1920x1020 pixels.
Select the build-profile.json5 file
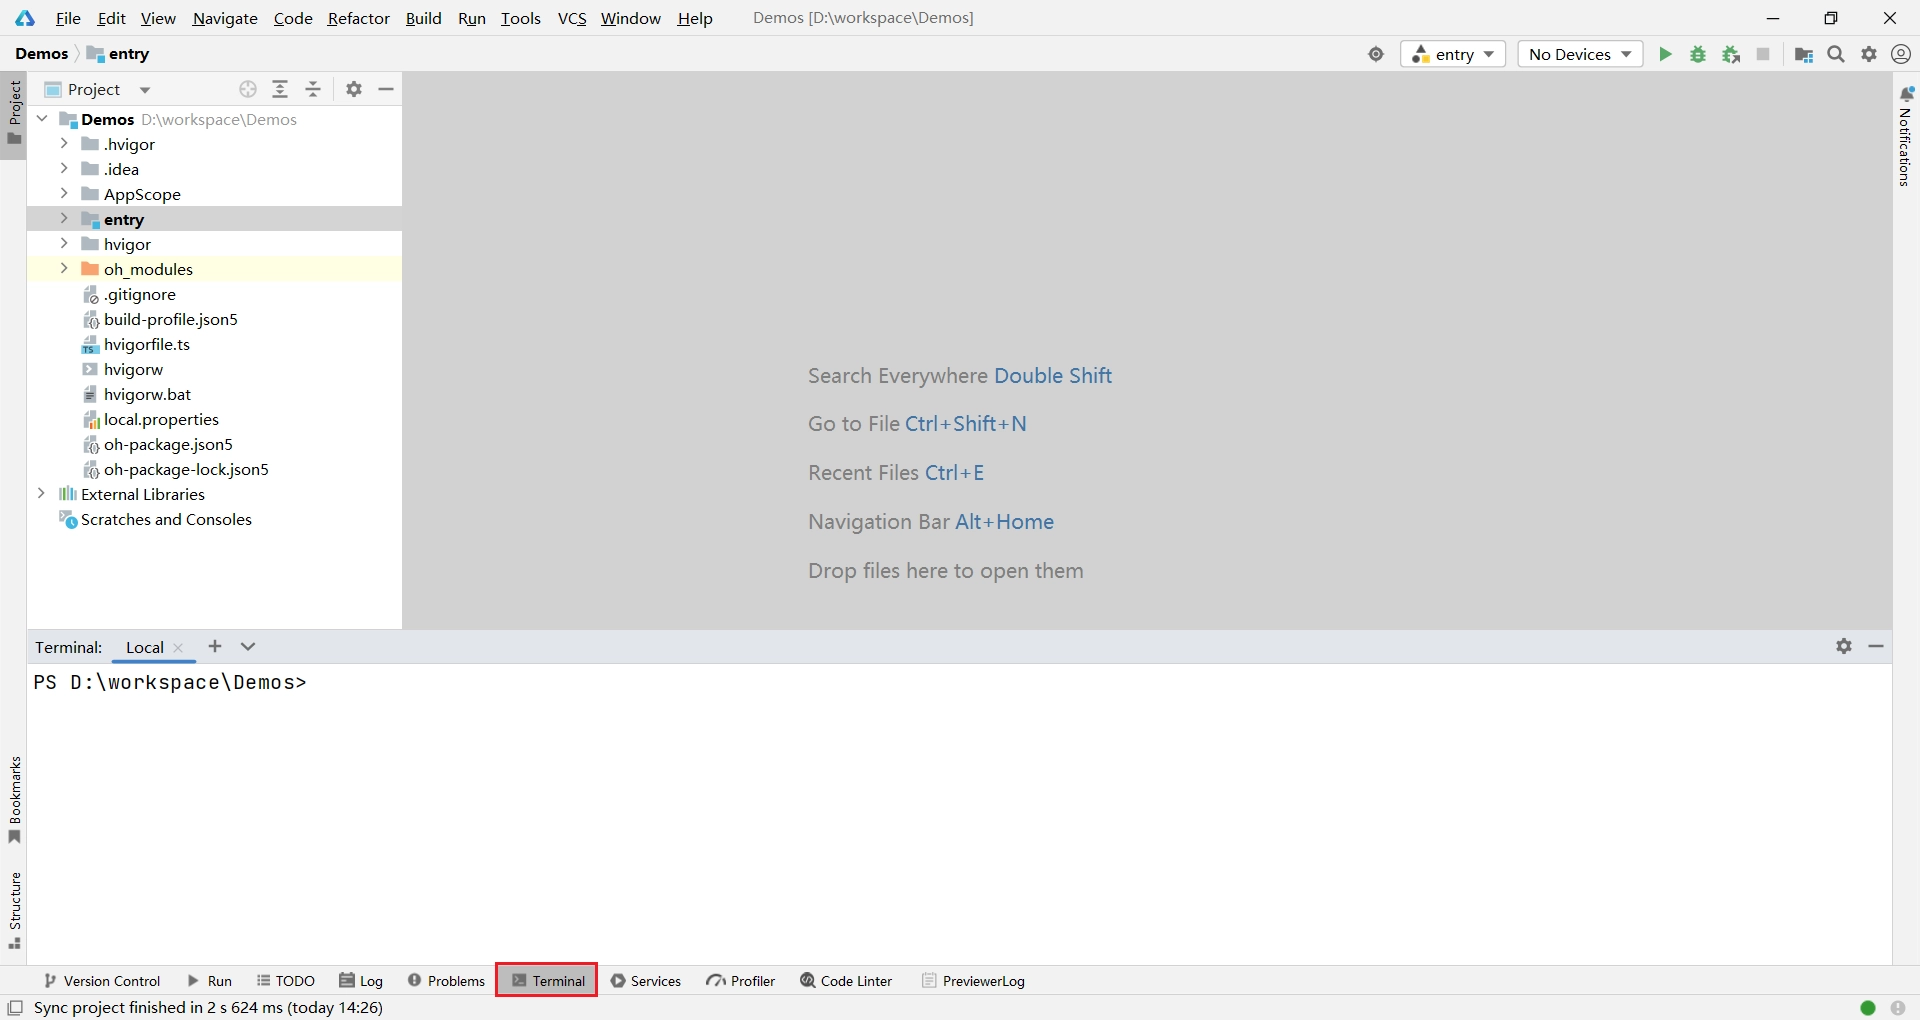(x=170, y=319)
